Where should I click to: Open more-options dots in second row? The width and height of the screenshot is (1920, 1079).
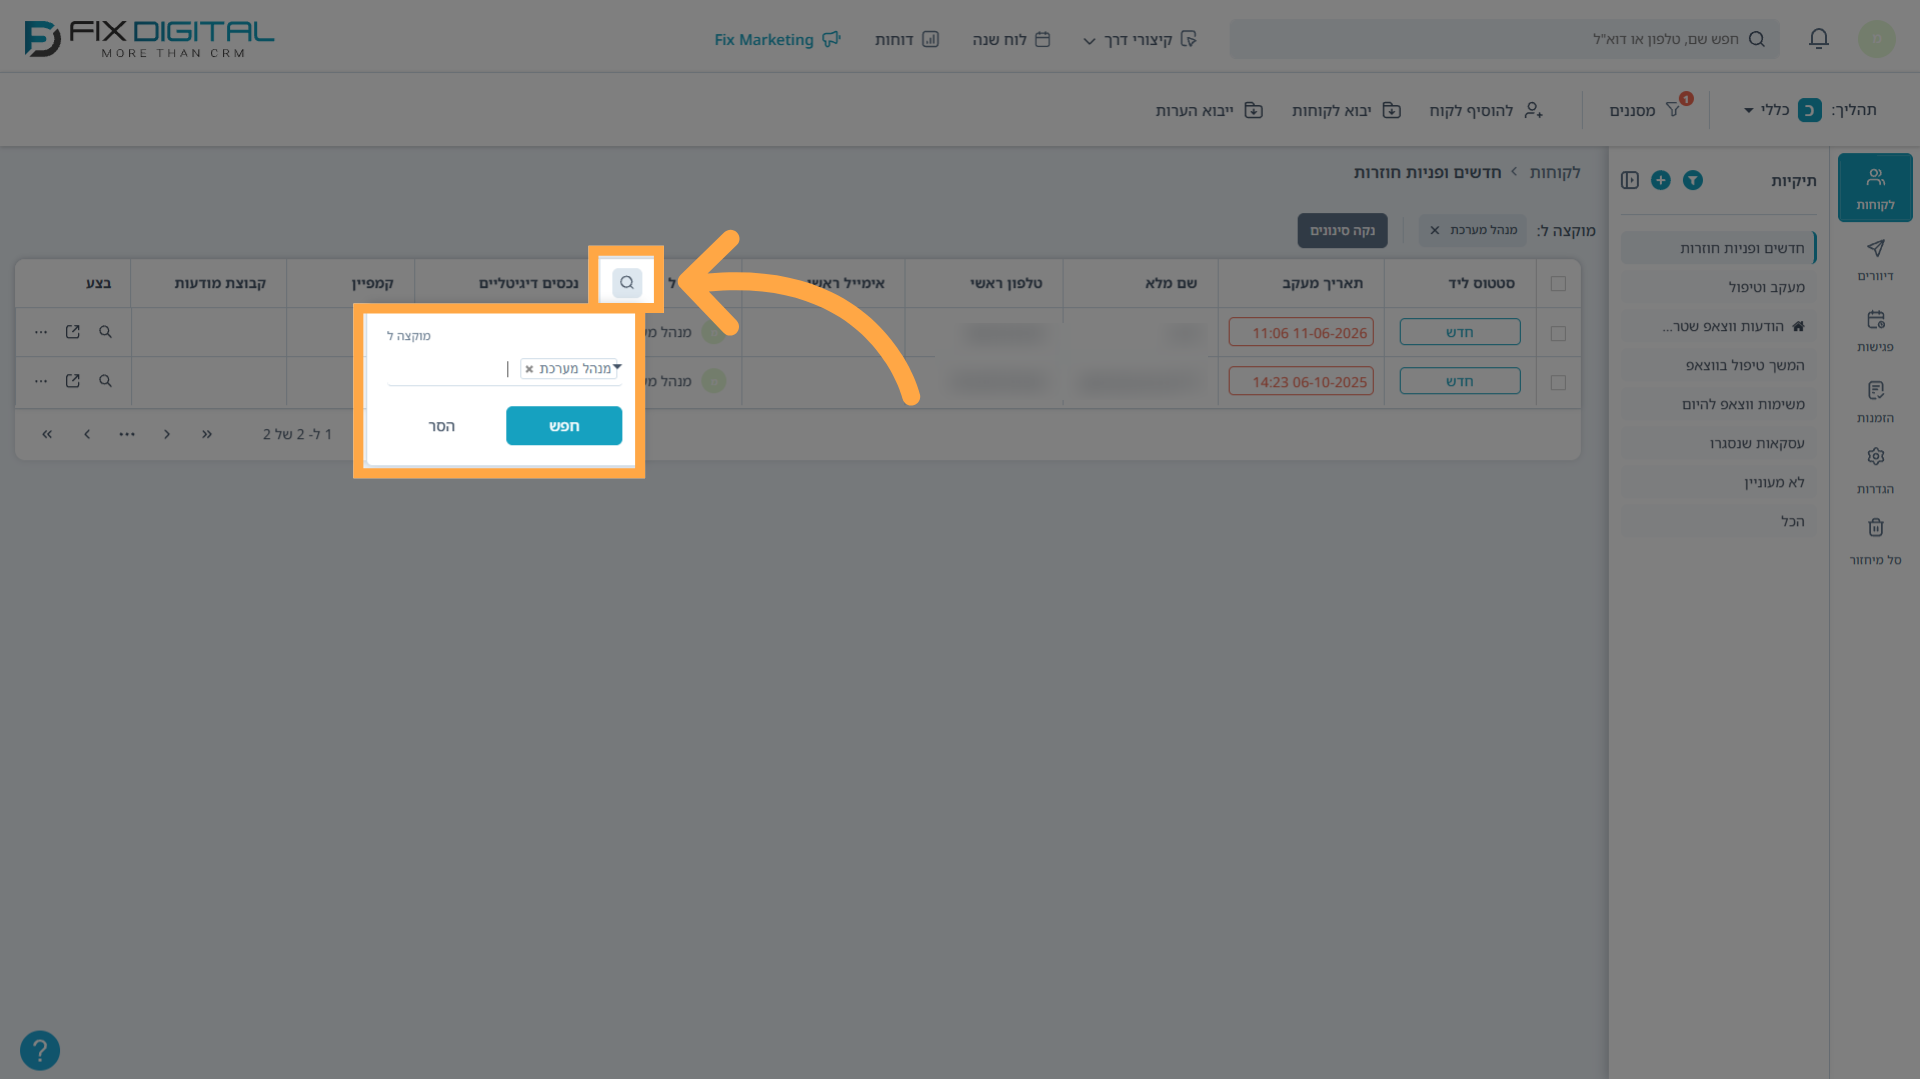pos(41,381)
